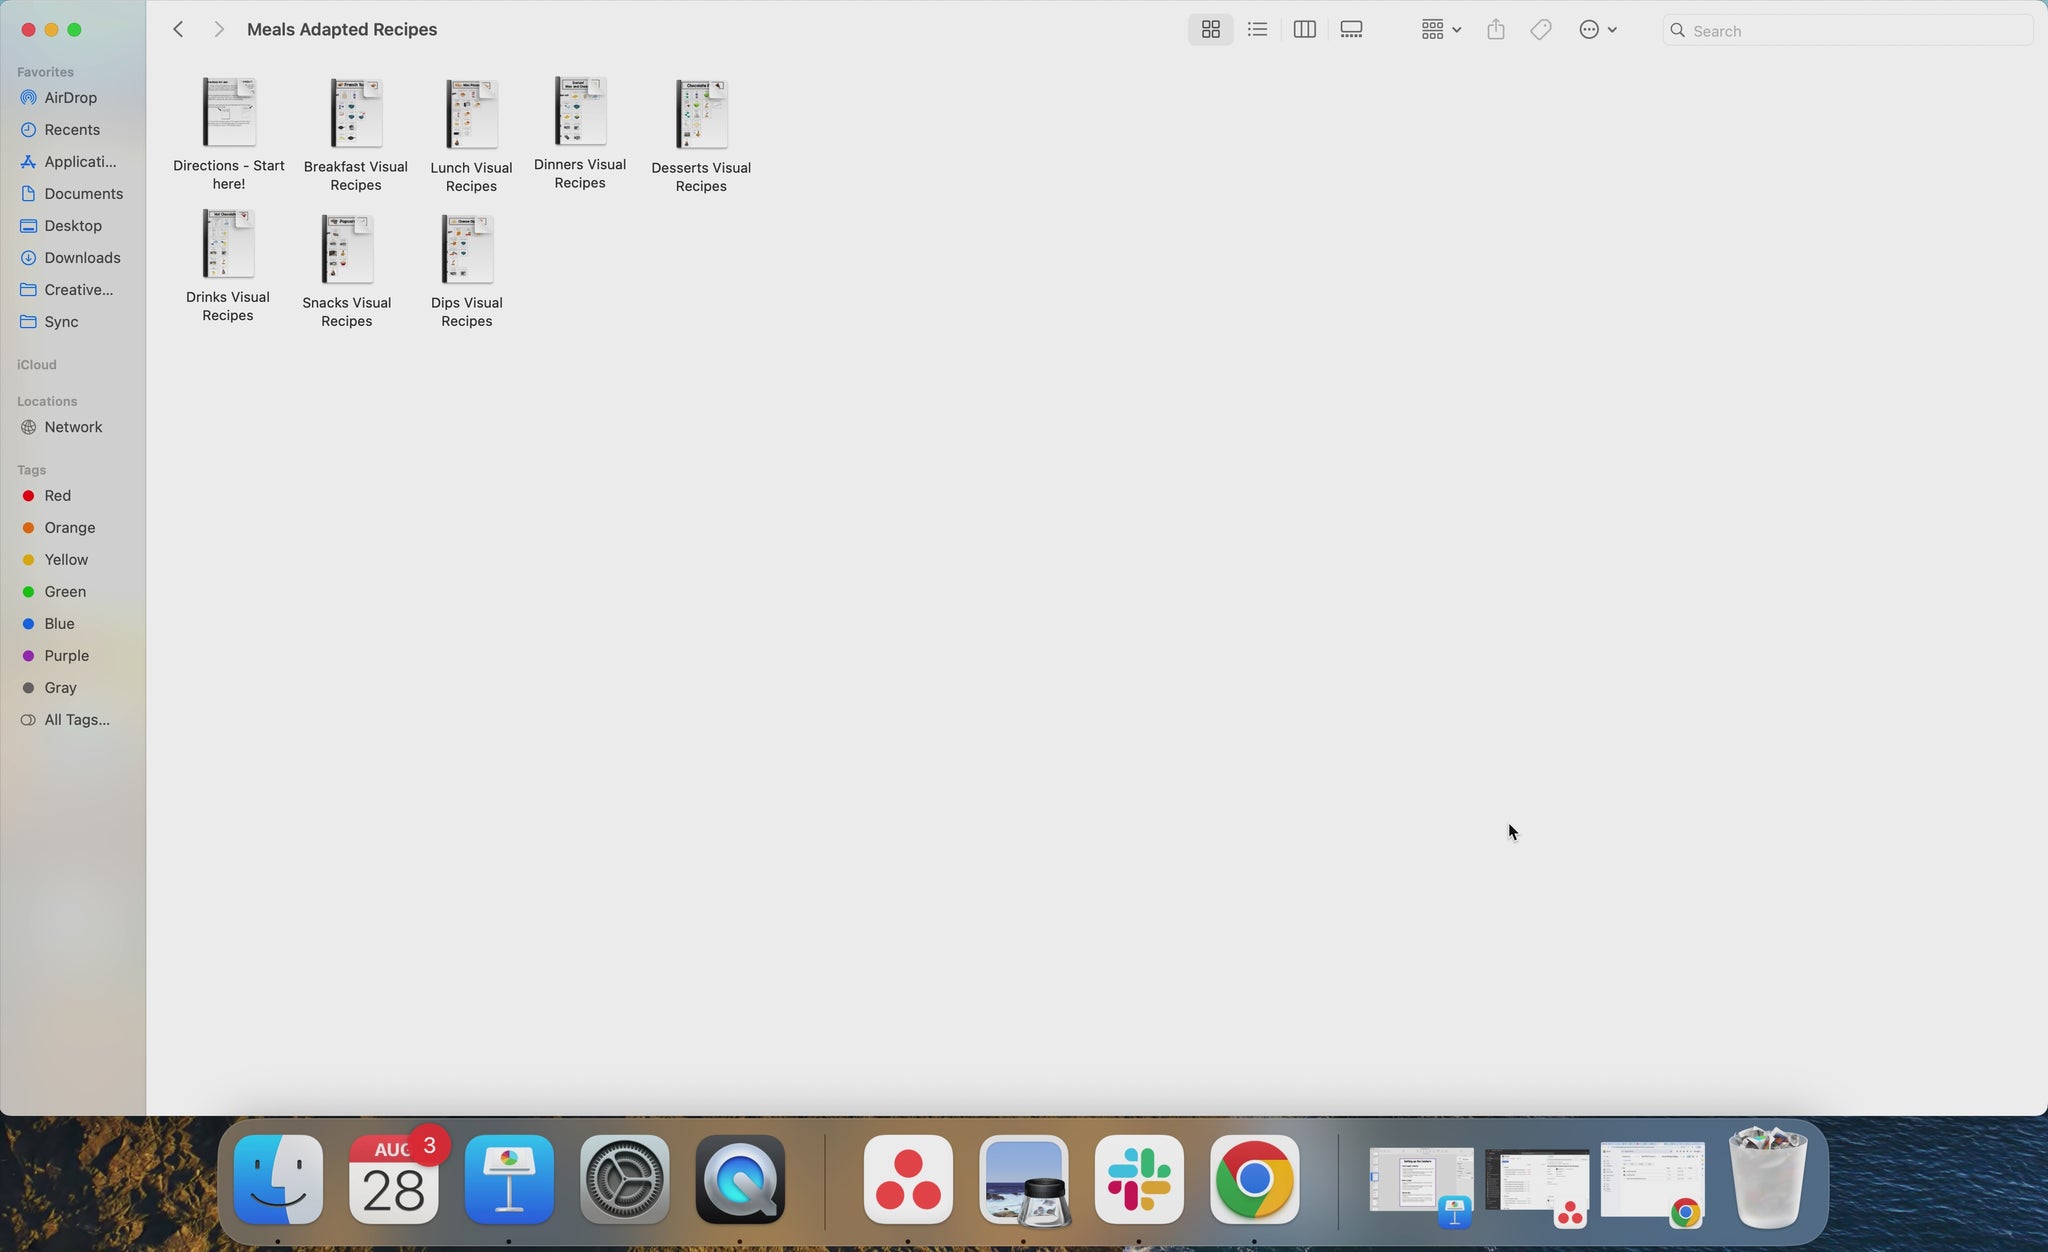The height and width of the screenshot is (1252, 2048).
Task: Switch to gallery view
Action: point(1351,30)
